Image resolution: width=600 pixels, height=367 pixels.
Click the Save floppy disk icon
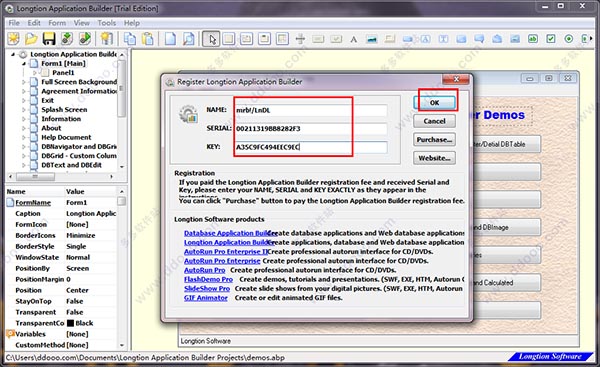[49, 39]
